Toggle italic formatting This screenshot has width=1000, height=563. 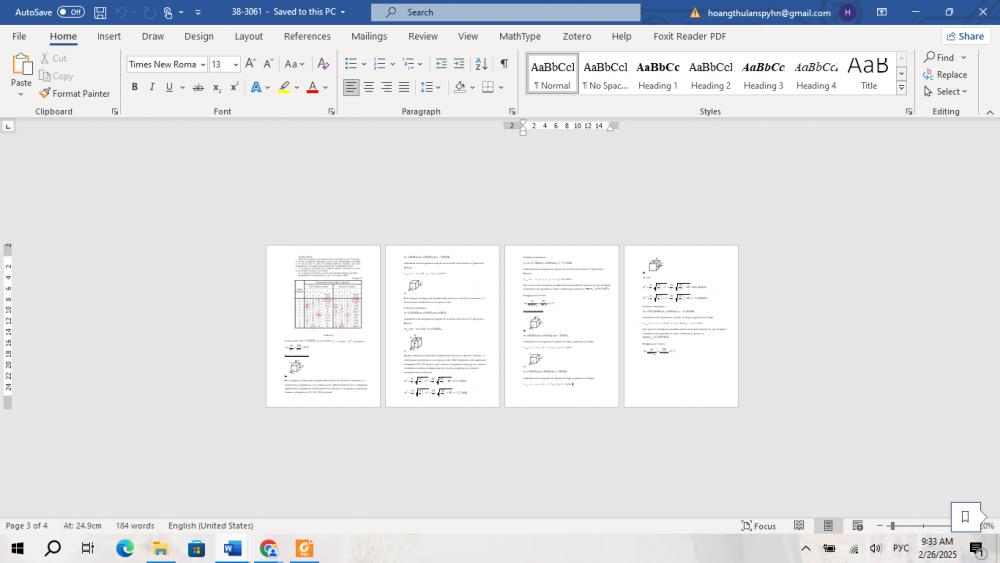click(151, 88)
